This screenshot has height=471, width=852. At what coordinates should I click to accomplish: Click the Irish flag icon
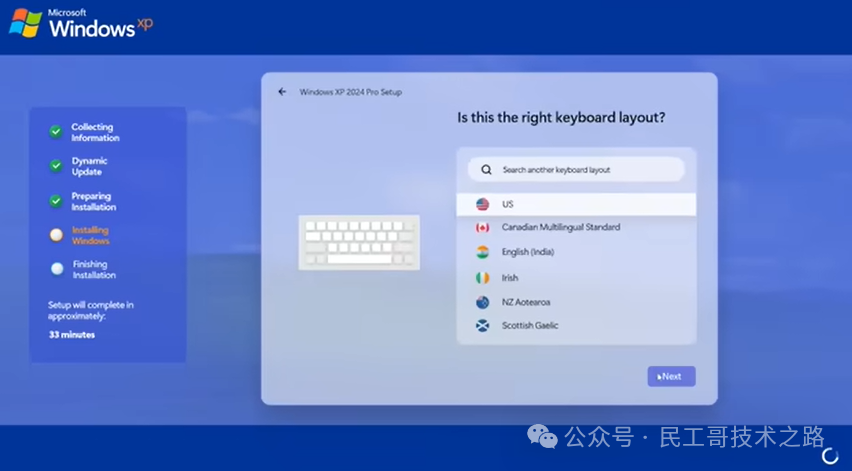point(483,278)
